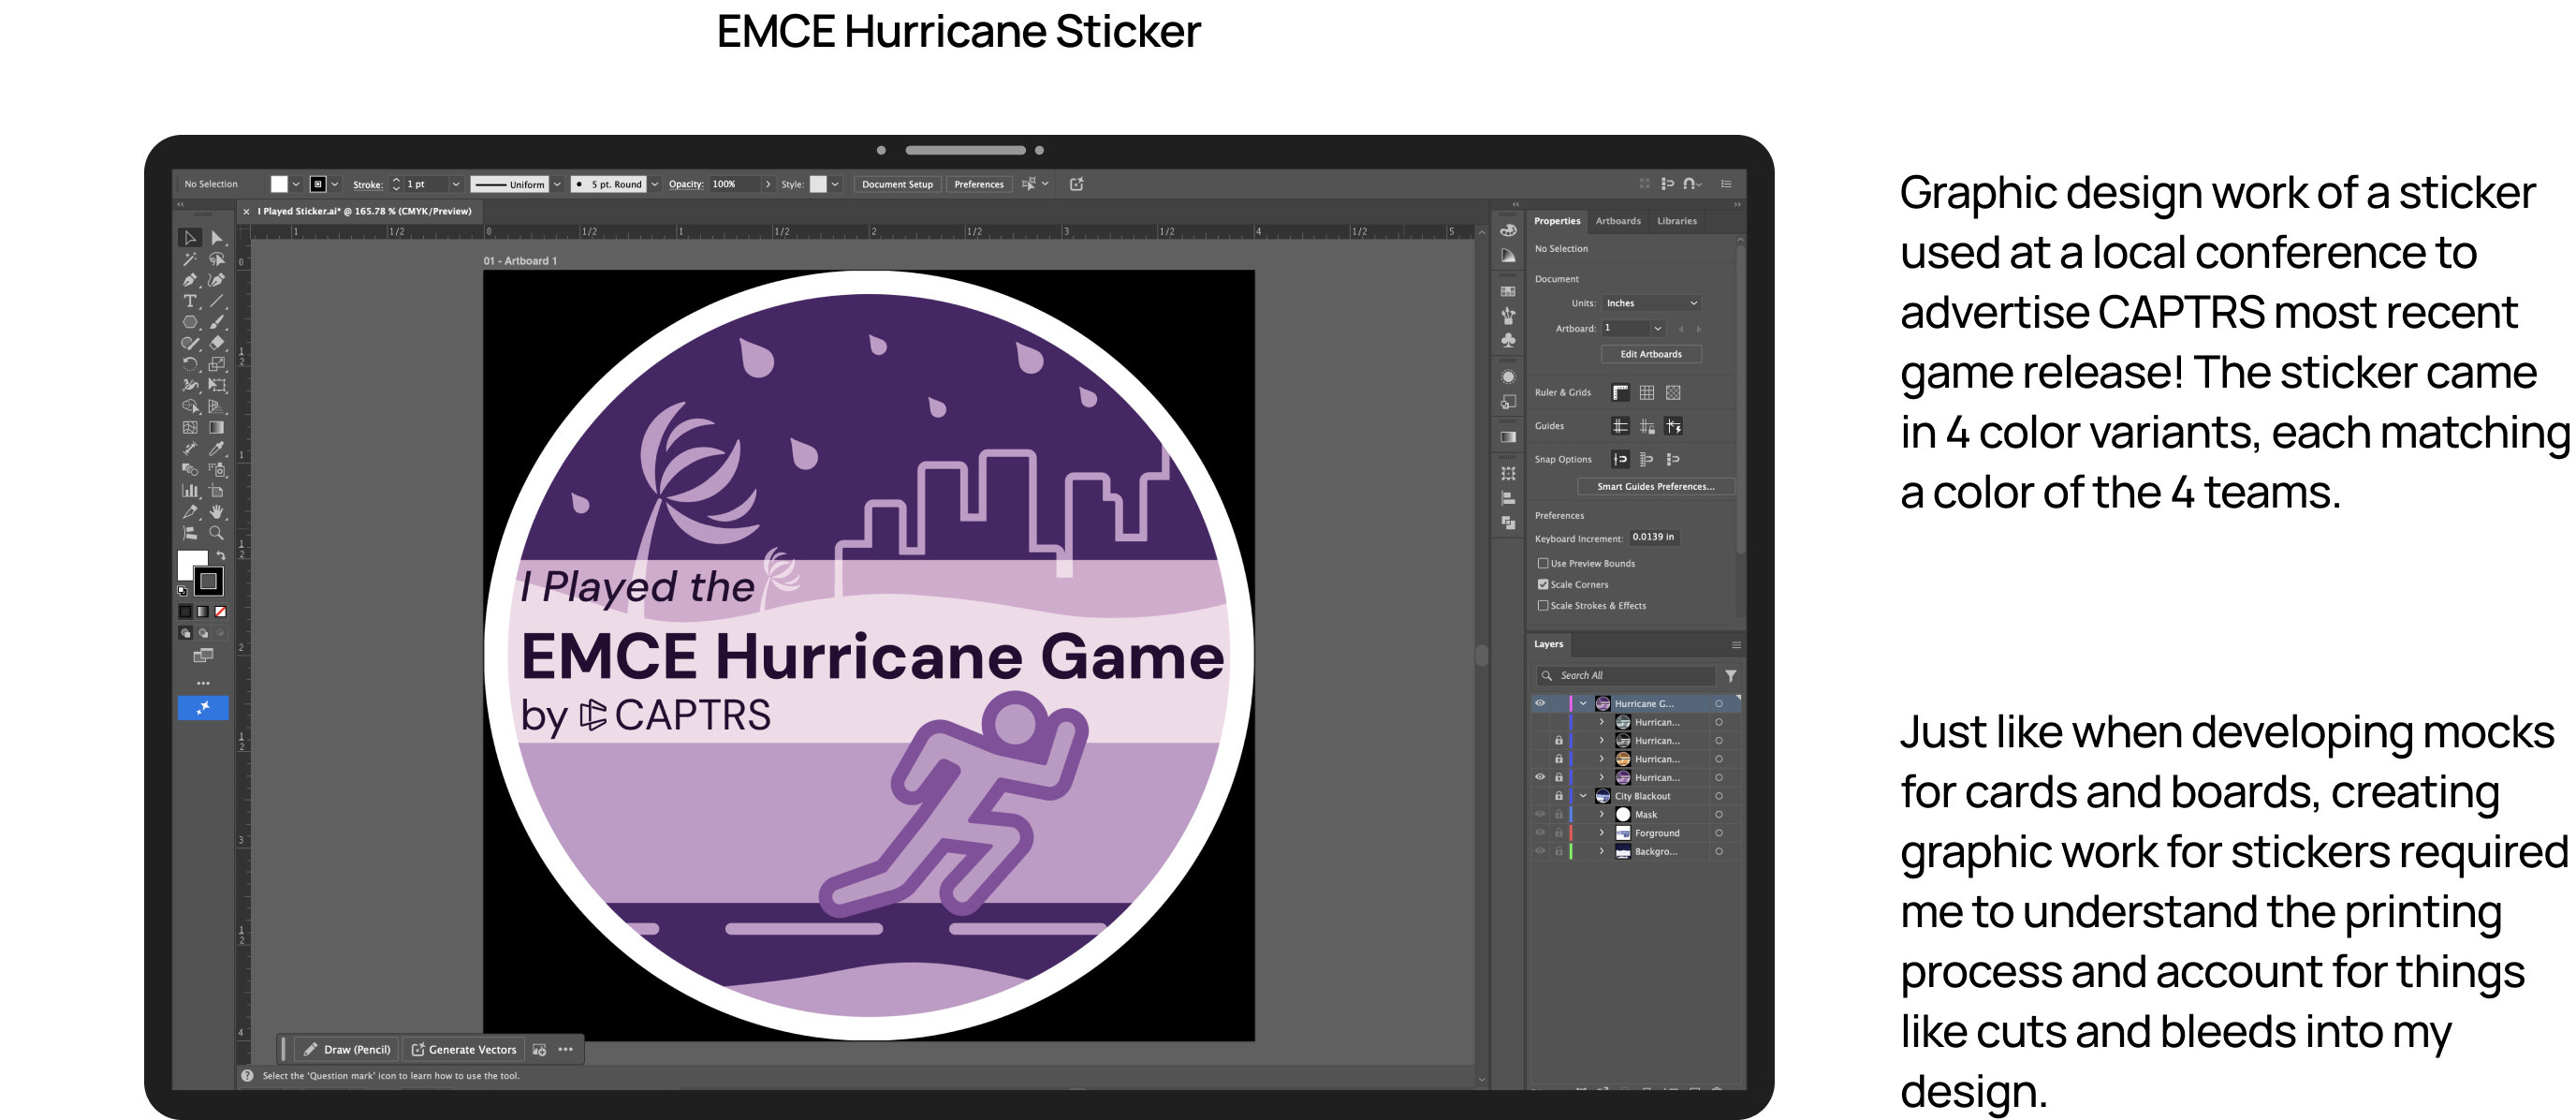Click the Layers filter funnel icon
Screen dimensions: 2576x1120
1730,676
